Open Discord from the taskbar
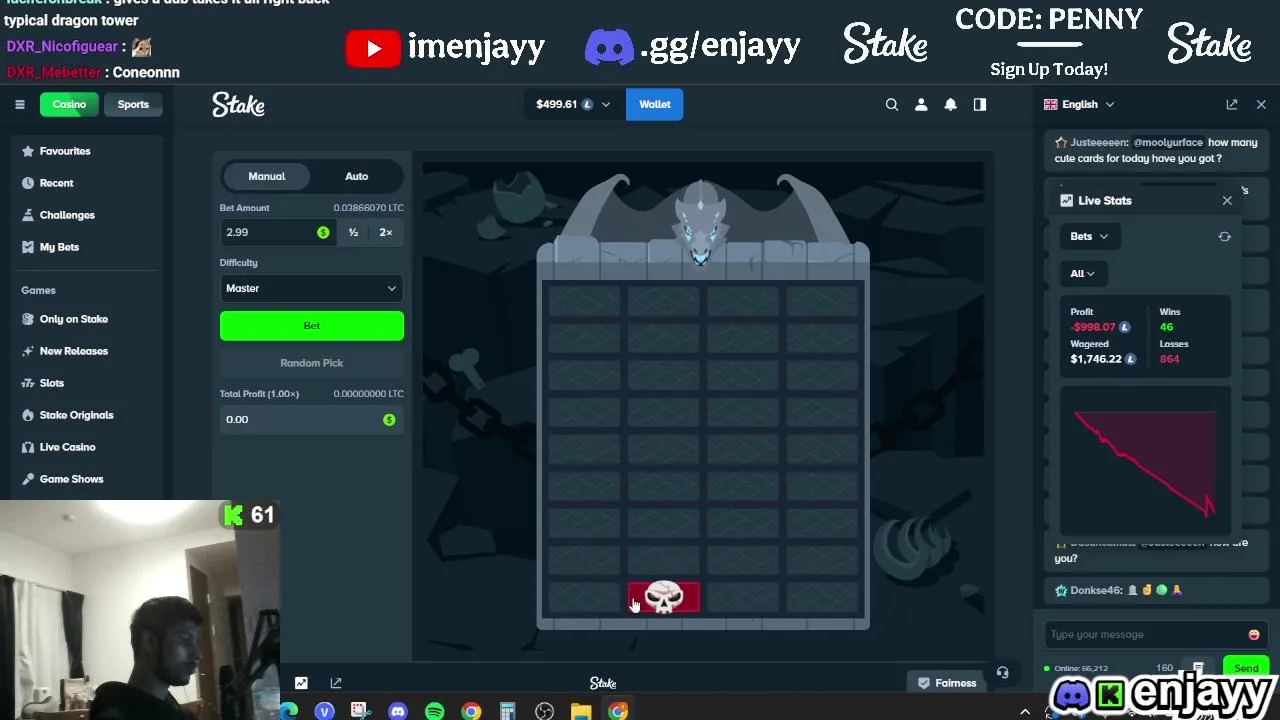The width and height of the screenshot is (1280, 720). pyautogui.click(x=398, y=711)
